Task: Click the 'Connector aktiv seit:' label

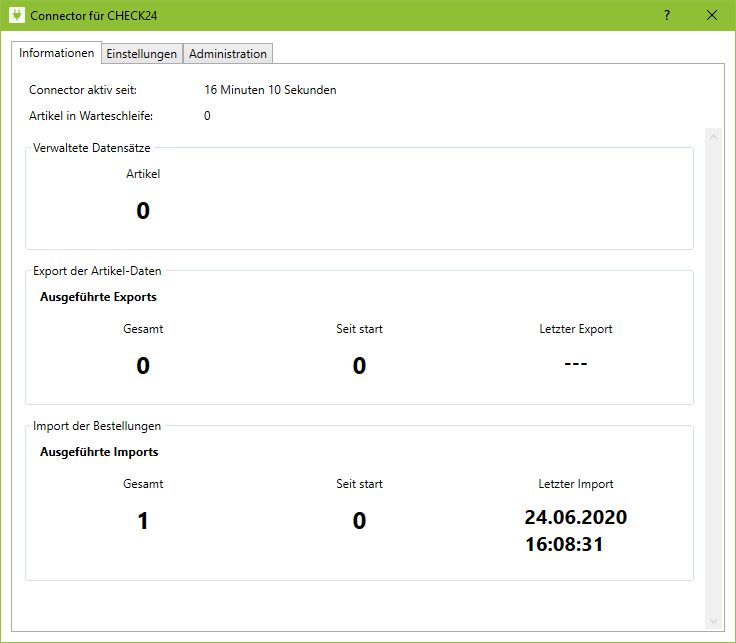Action: coord(83,90)
